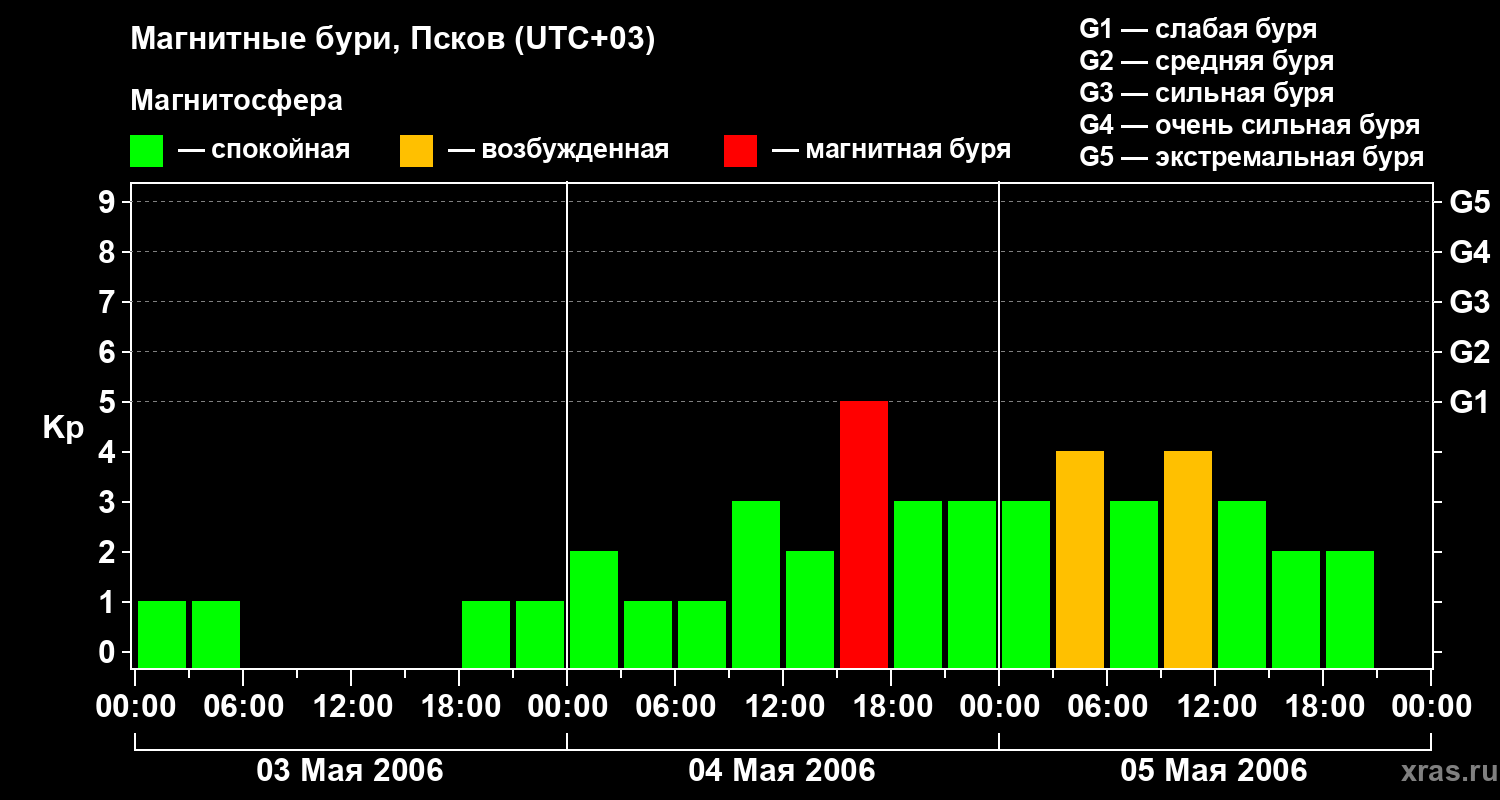
Task: Click the '03 Мая 2006' date label
Action: point(350,771)
